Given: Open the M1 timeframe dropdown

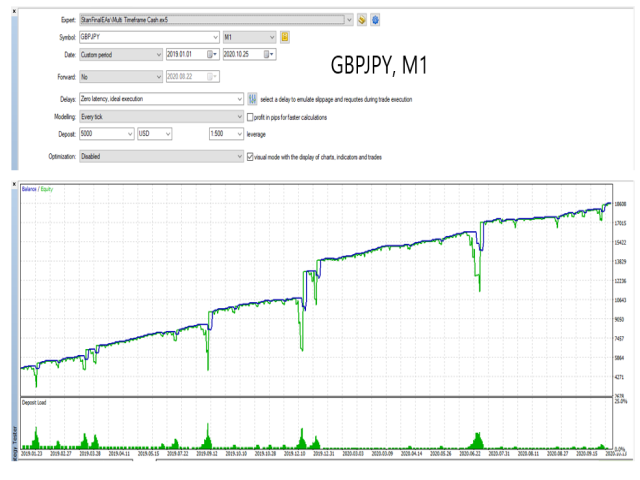Looking at the screenshot, I should [271, 37].
